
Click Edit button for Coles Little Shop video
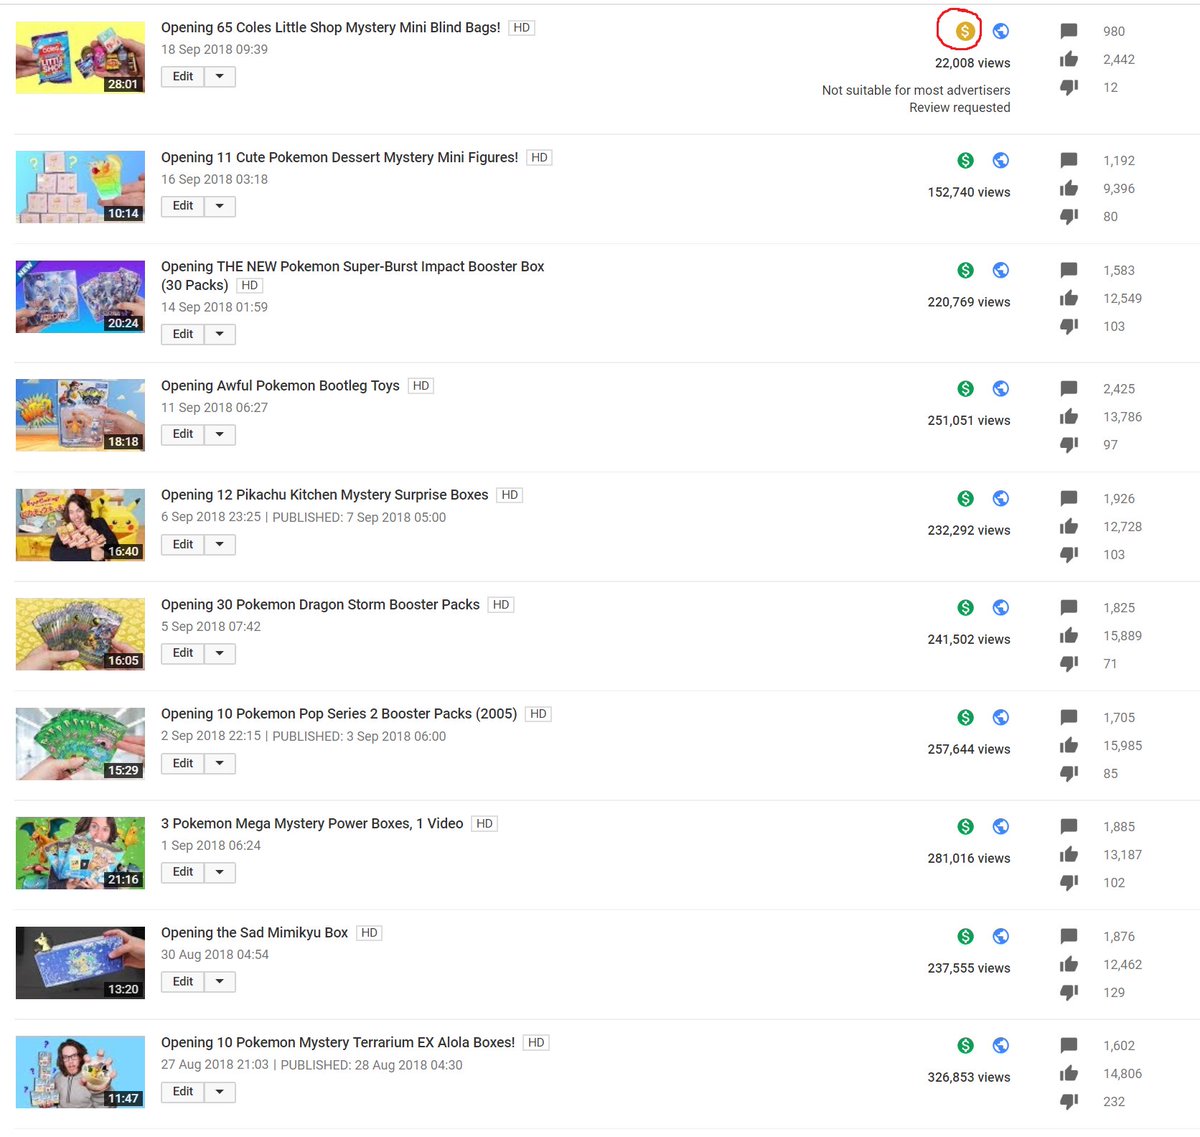(x=183, y=77)
